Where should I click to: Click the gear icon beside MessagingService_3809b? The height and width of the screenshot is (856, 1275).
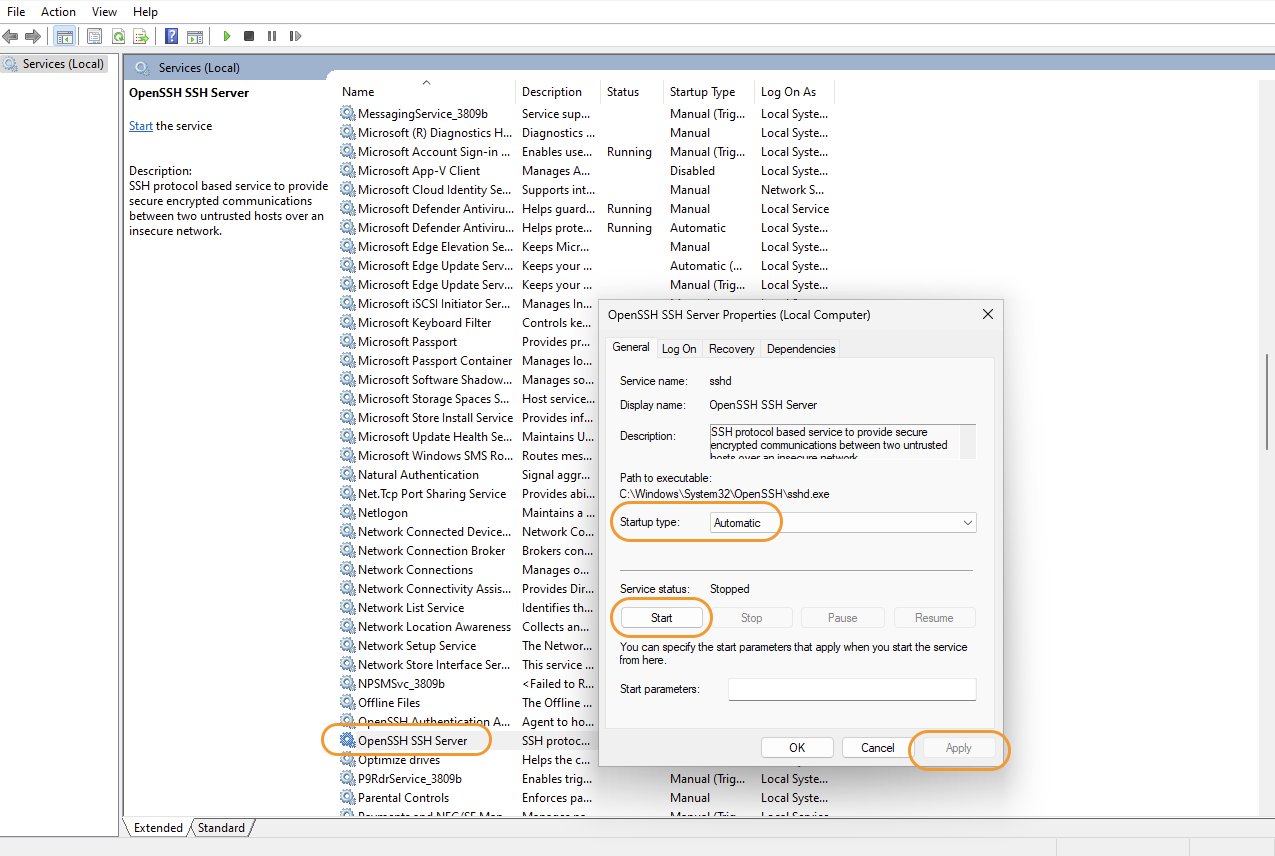[x=348, y=114]
